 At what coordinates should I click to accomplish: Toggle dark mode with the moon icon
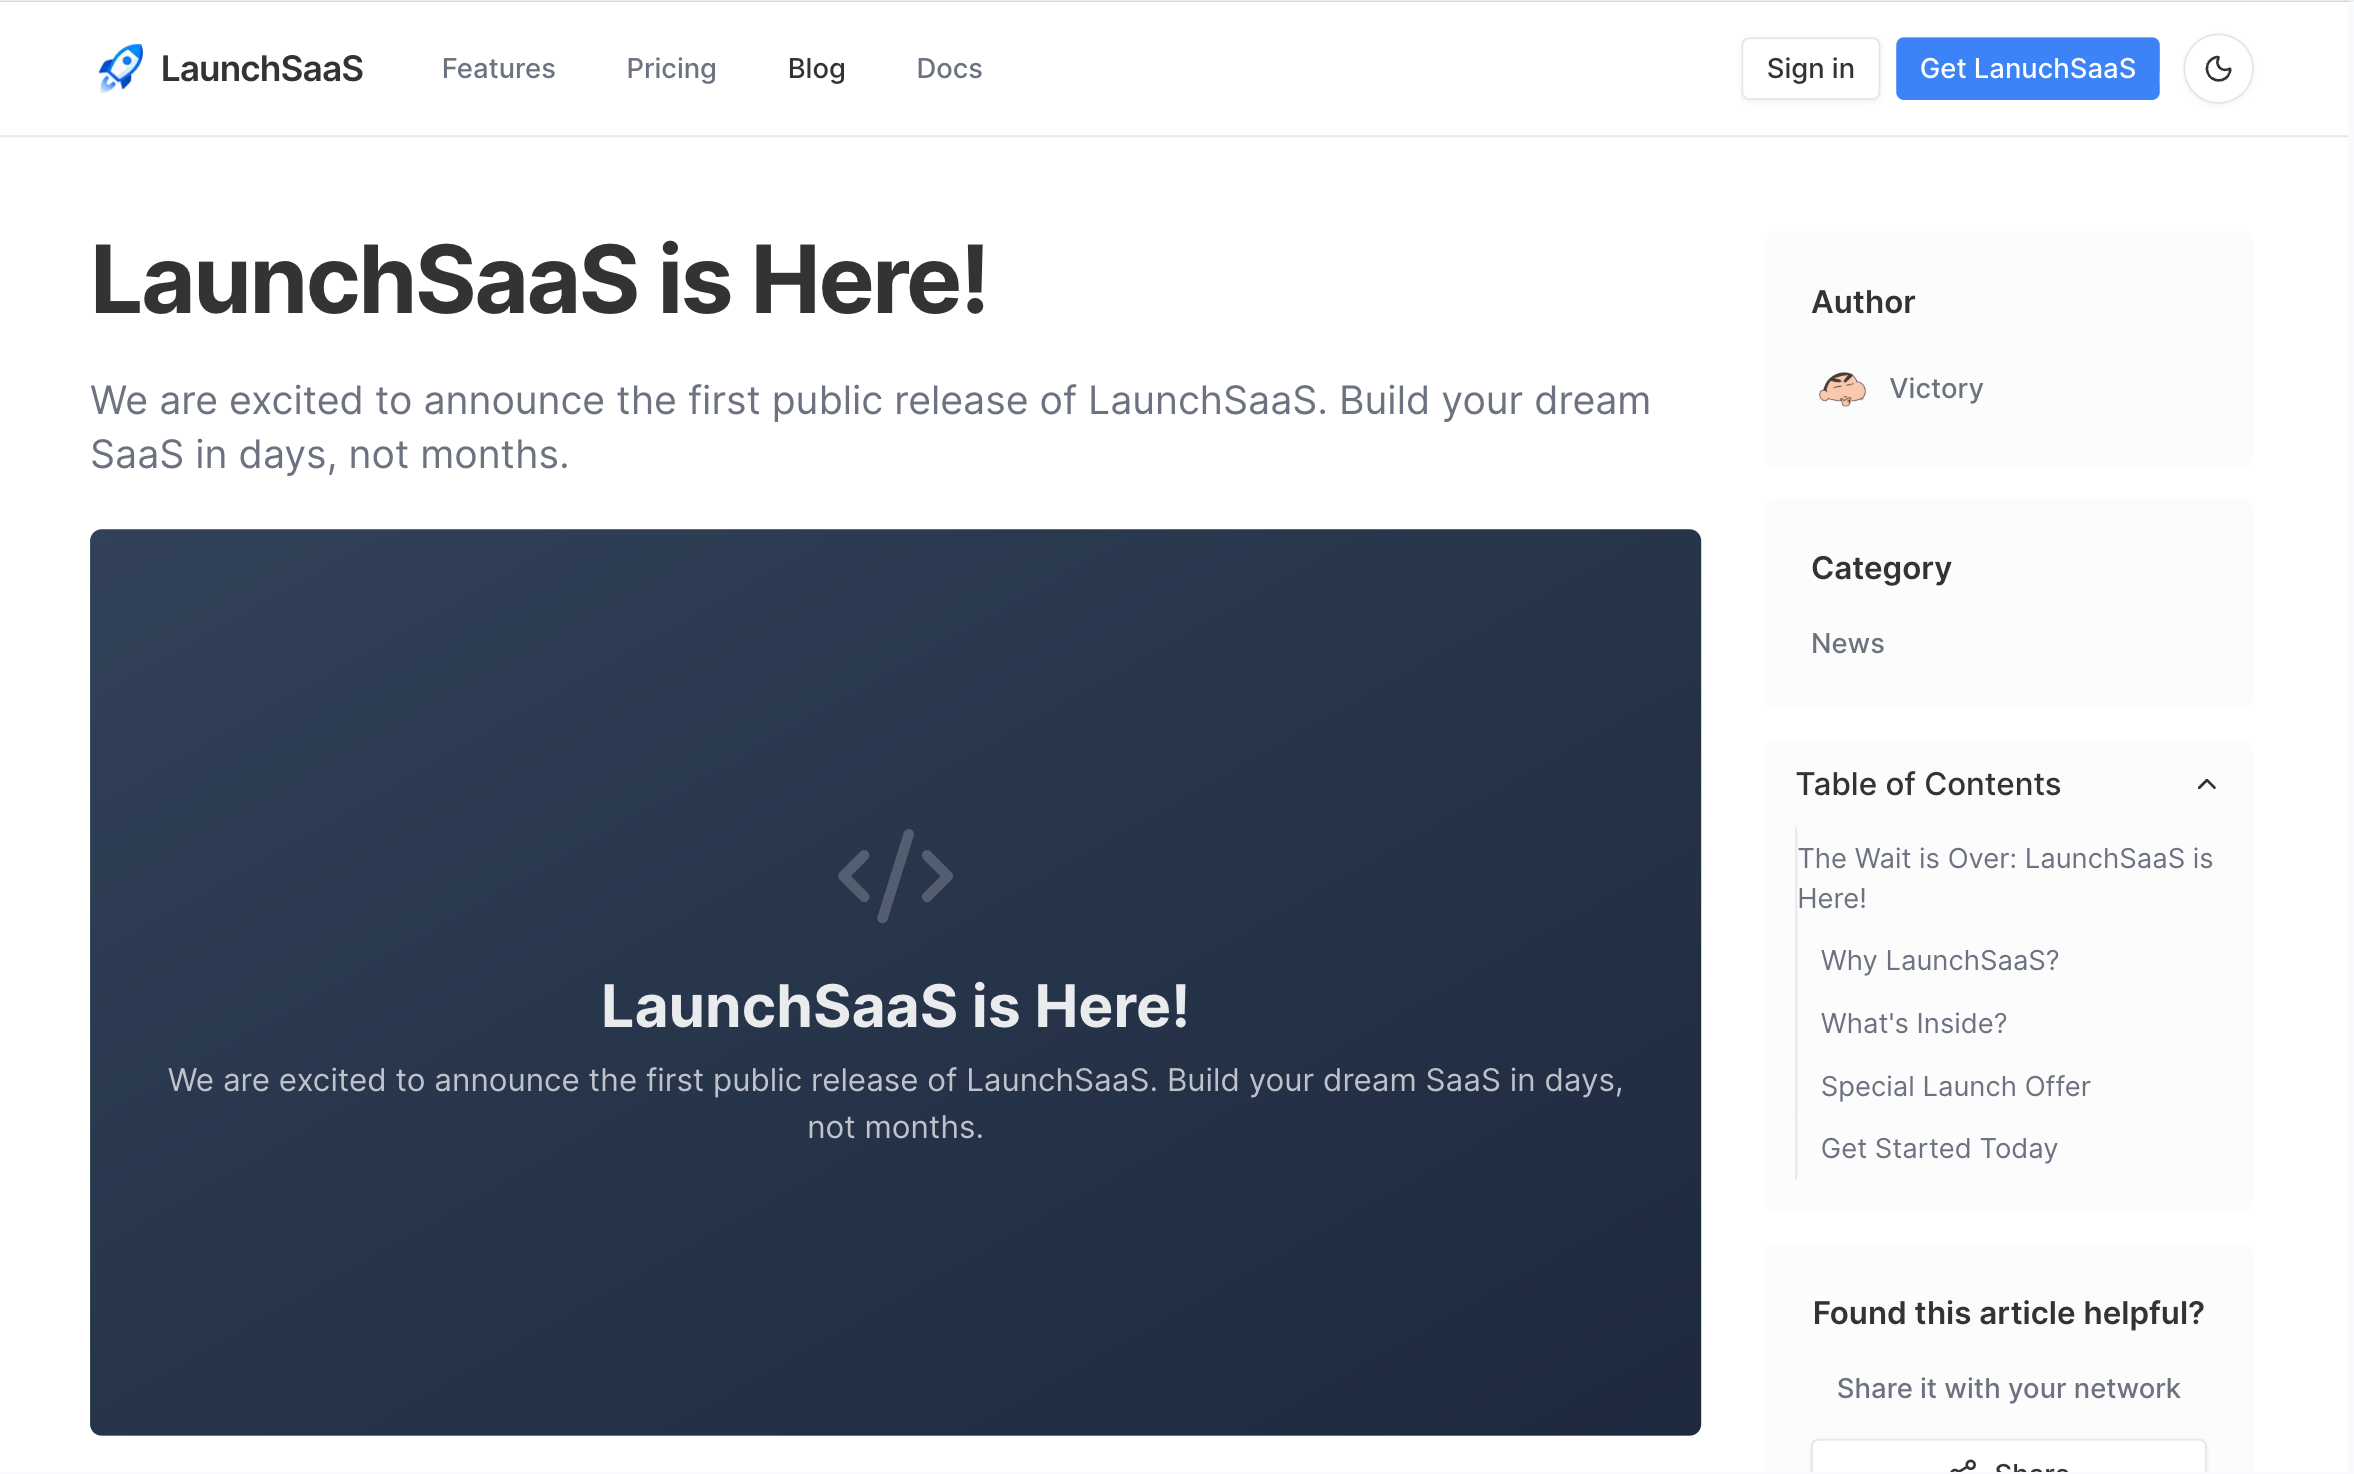(2218, 67)
